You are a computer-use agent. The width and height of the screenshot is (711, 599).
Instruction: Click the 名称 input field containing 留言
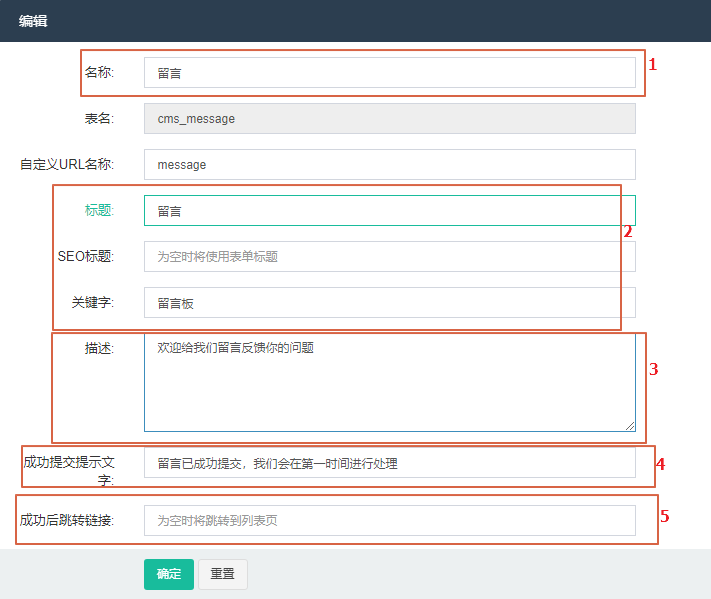[390, 73]
